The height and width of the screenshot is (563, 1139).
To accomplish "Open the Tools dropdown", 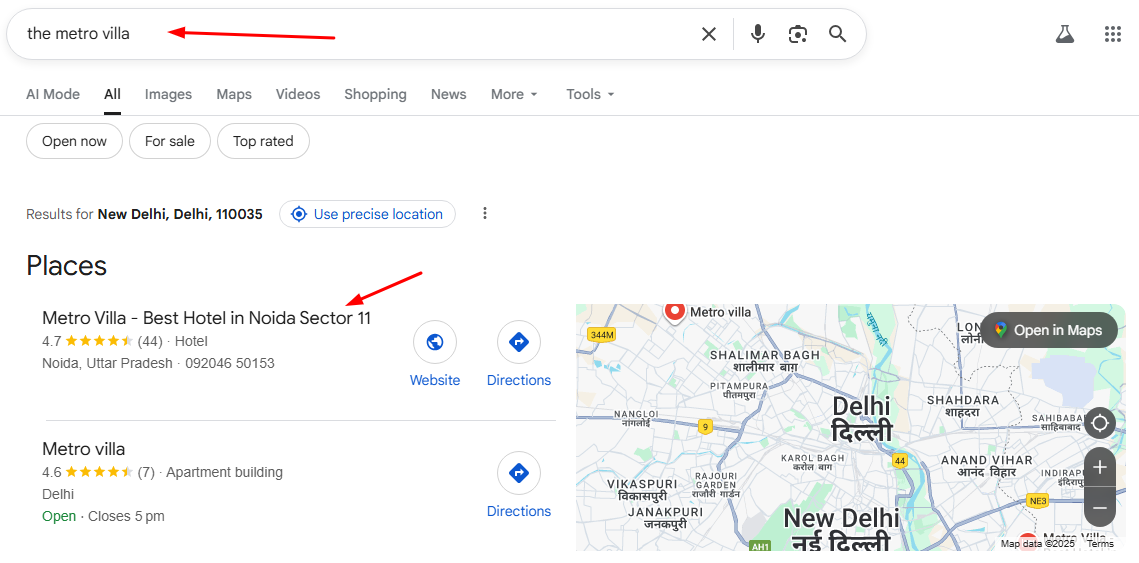I will click(590, 94).
